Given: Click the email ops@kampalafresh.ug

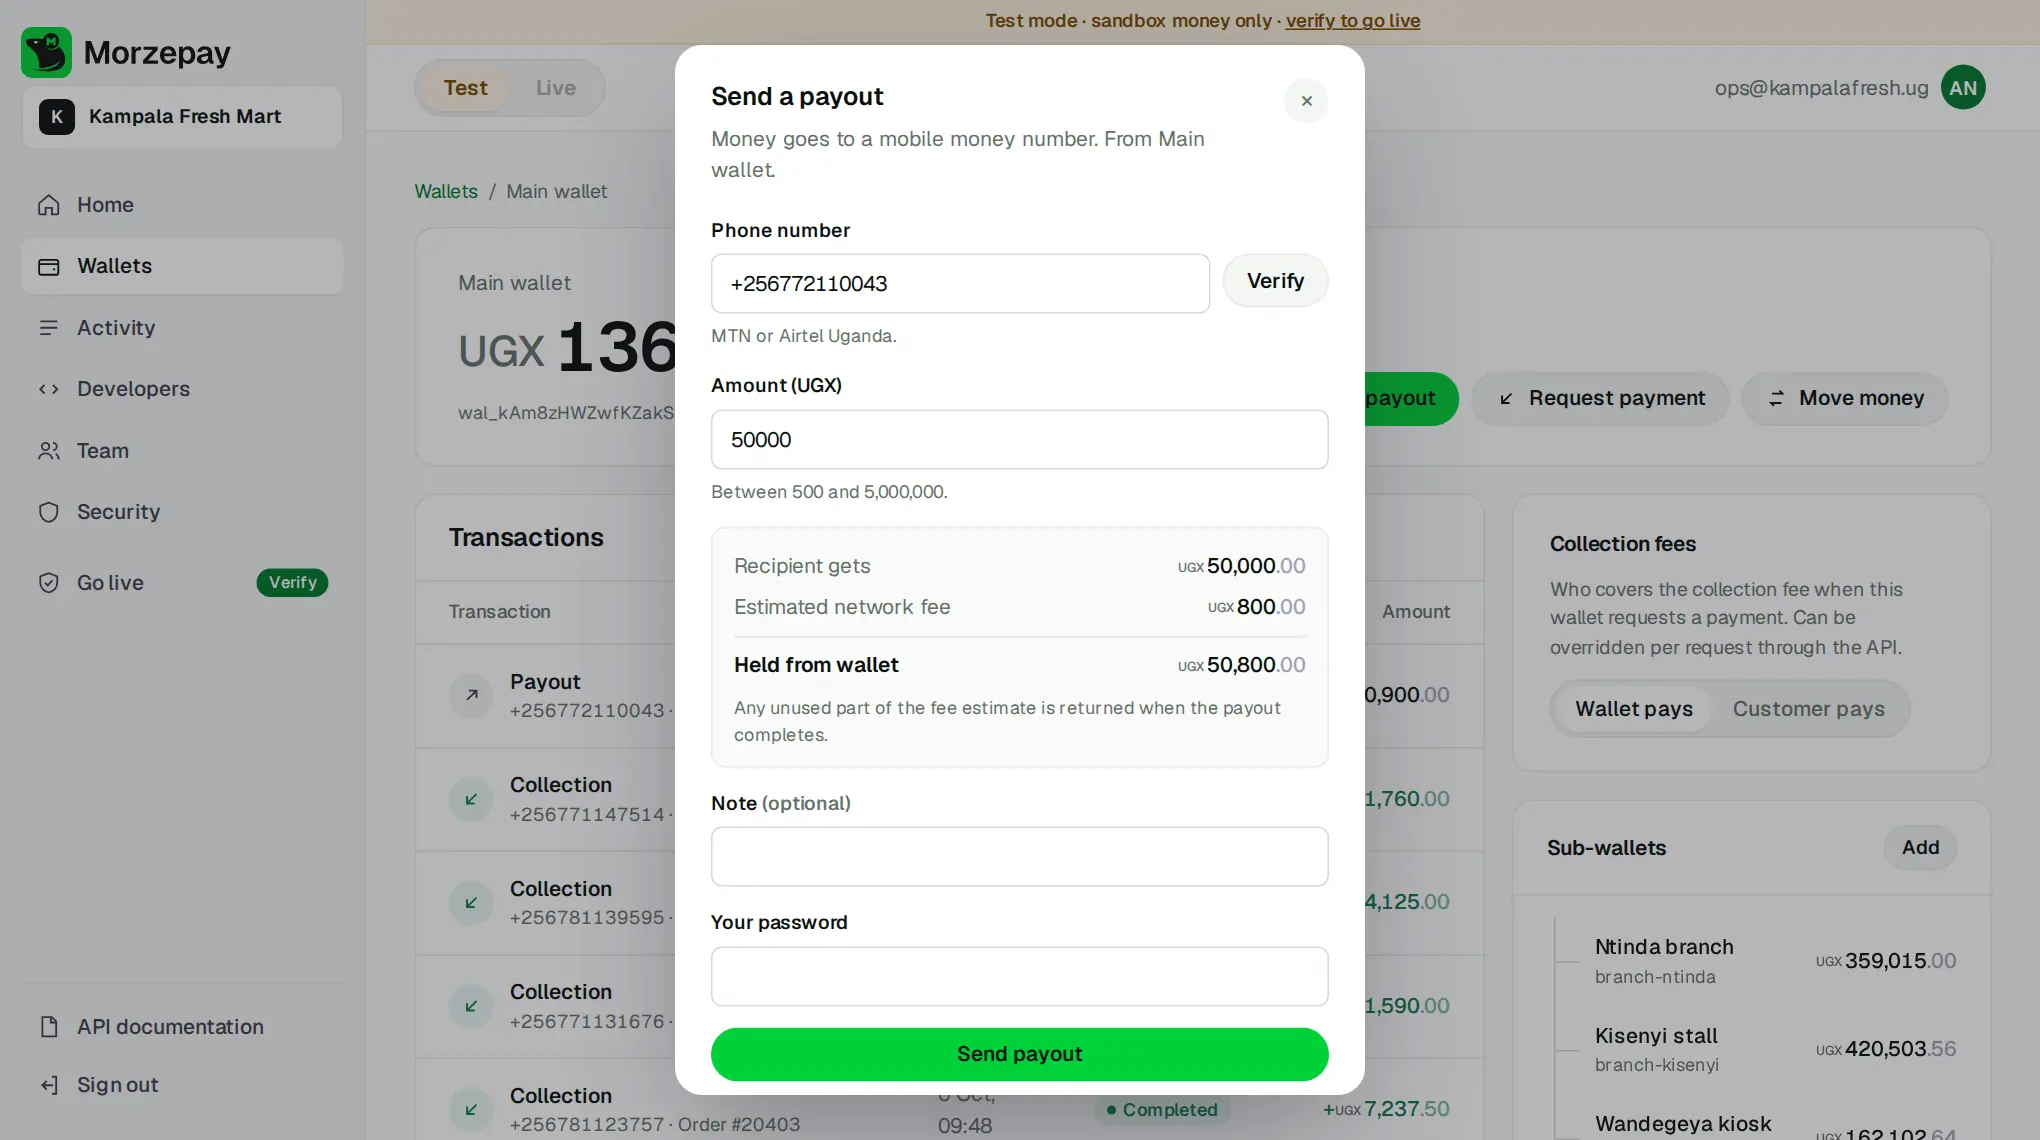Looking at the screenshot, I should click(x=1821, y=88).
